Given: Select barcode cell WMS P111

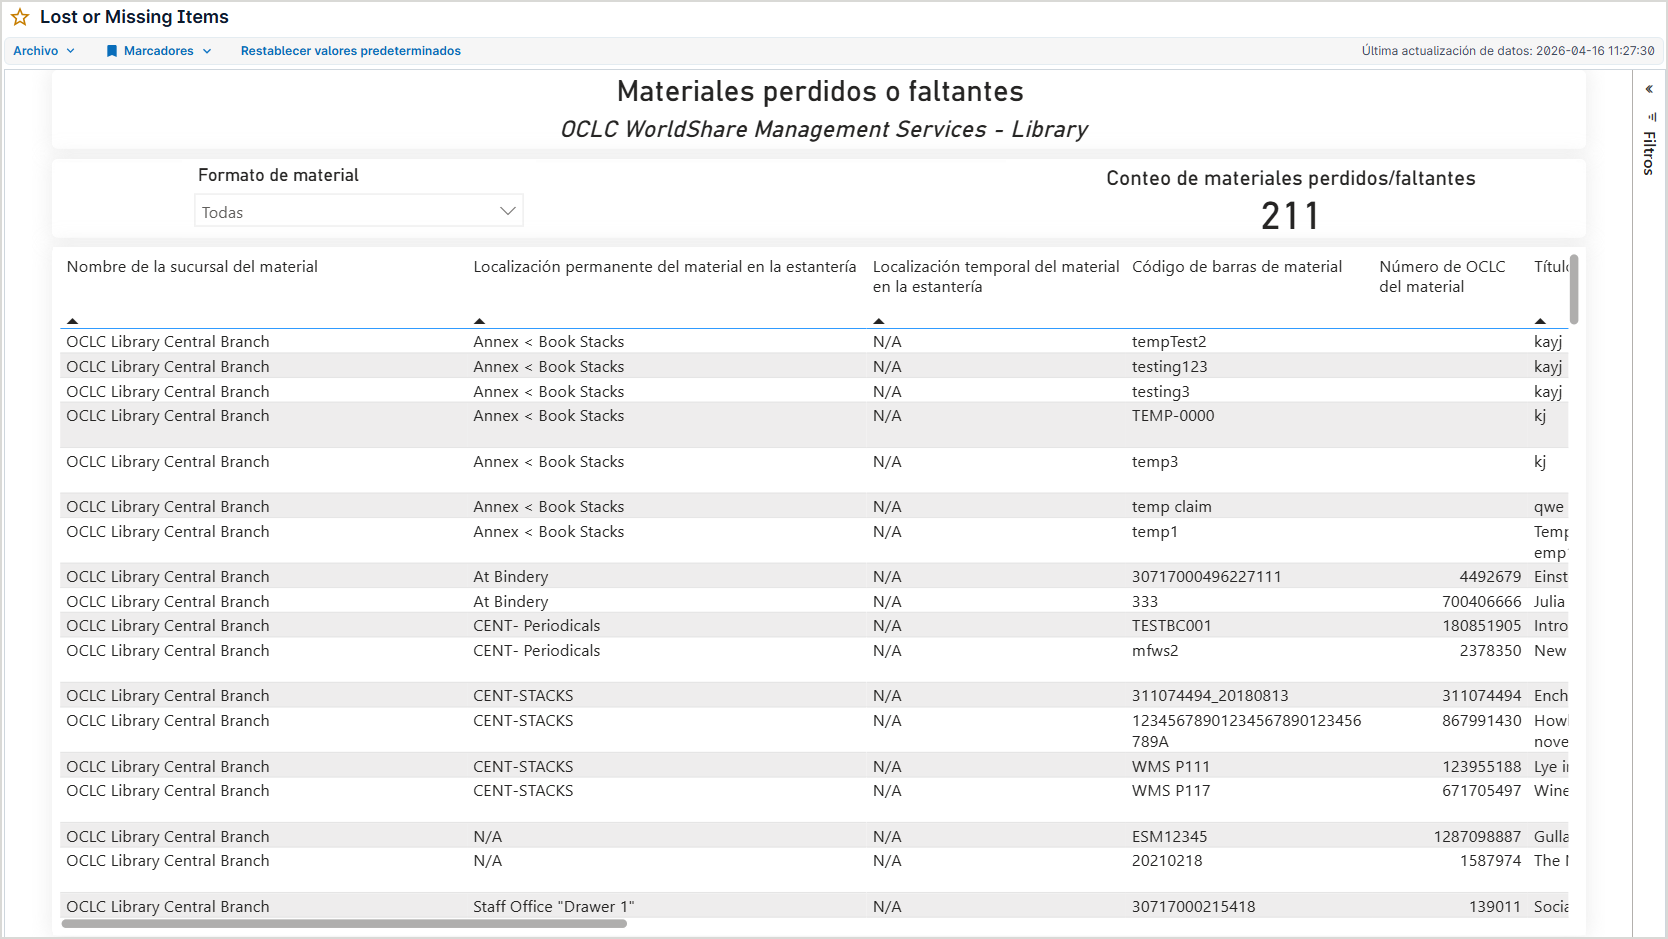Looking at the screenshot, I should tap(1171, 767).
